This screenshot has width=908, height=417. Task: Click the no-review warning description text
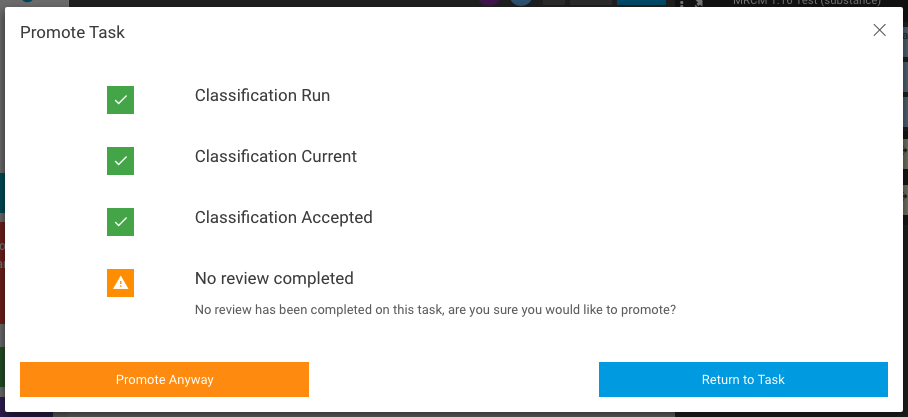tap(435, 309)
